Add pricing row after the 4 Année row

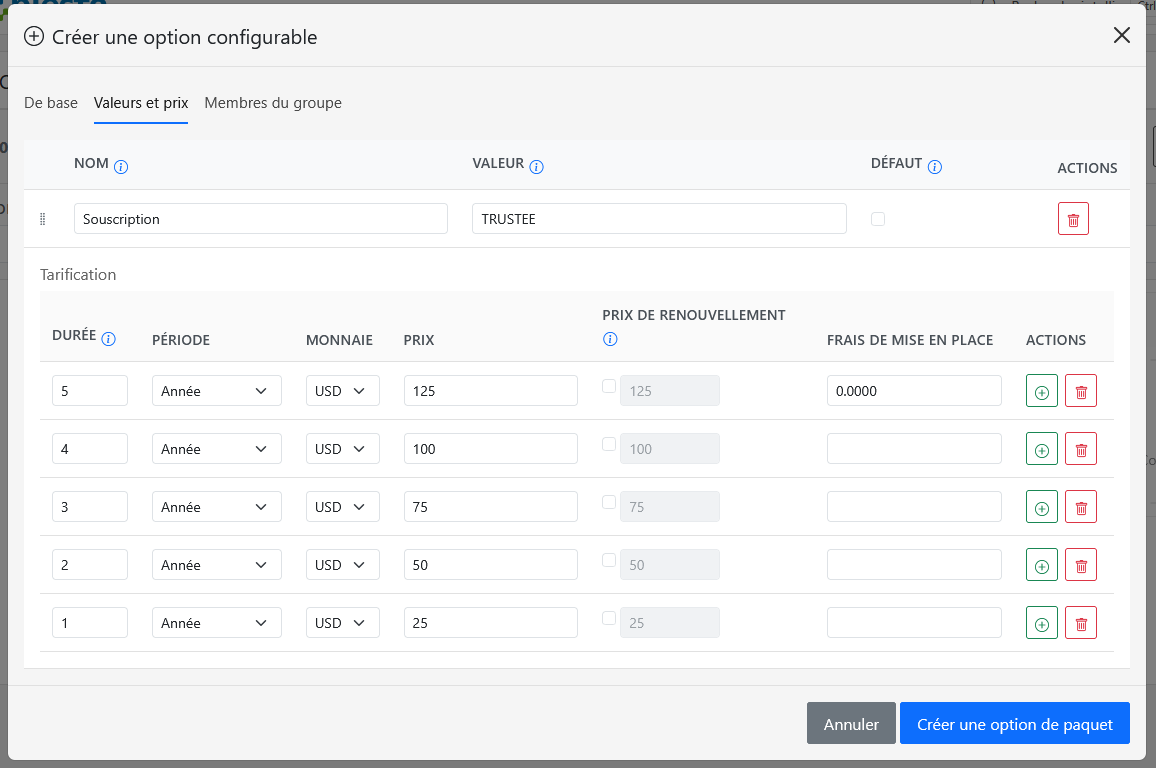pos(1042,449)
